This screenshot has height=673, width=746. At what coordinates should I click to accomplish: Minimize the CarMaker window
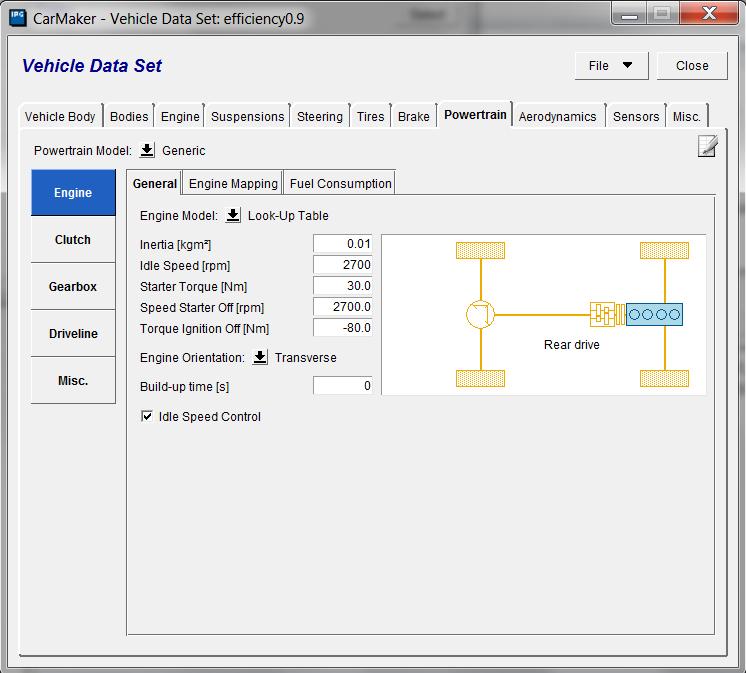pos(629,14)
